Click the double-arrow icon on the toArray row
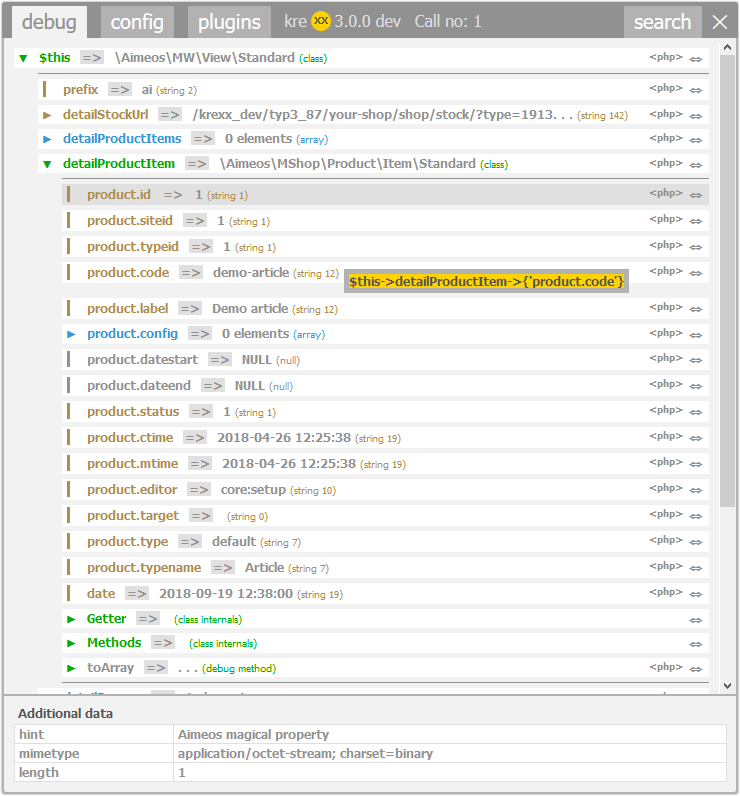Viewport: 740px width, 796px height. tap(696, 669)
